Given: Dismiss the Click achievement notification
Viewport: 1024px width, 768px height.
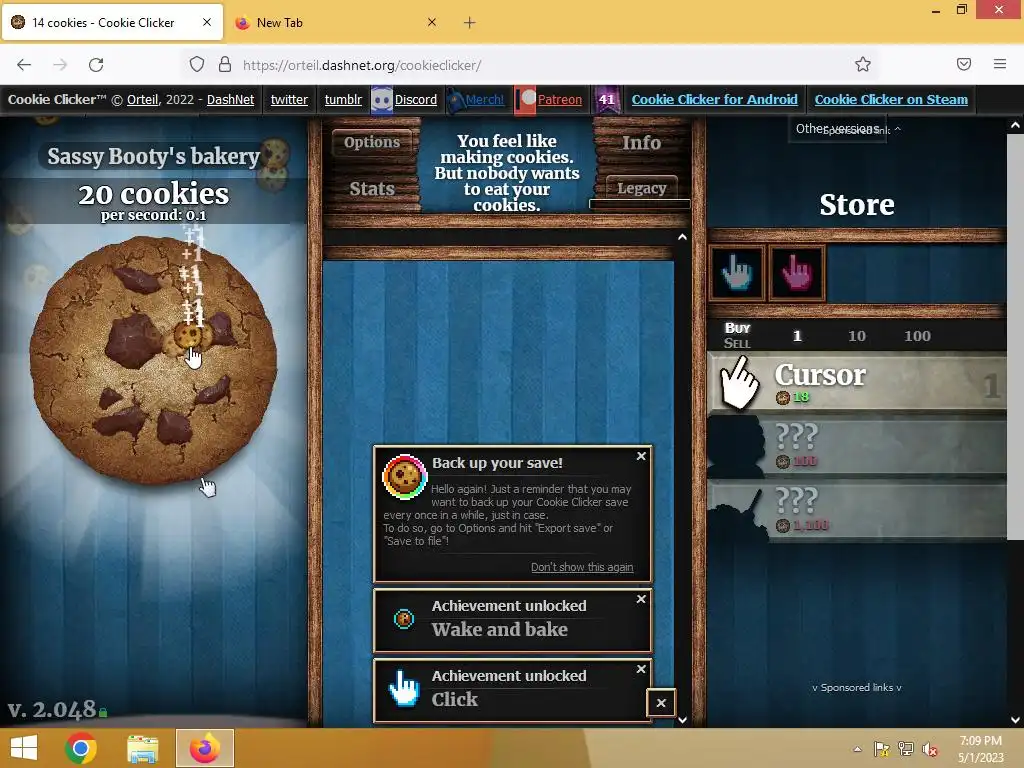Looking at the screenshot, I should tap(641, 669).
